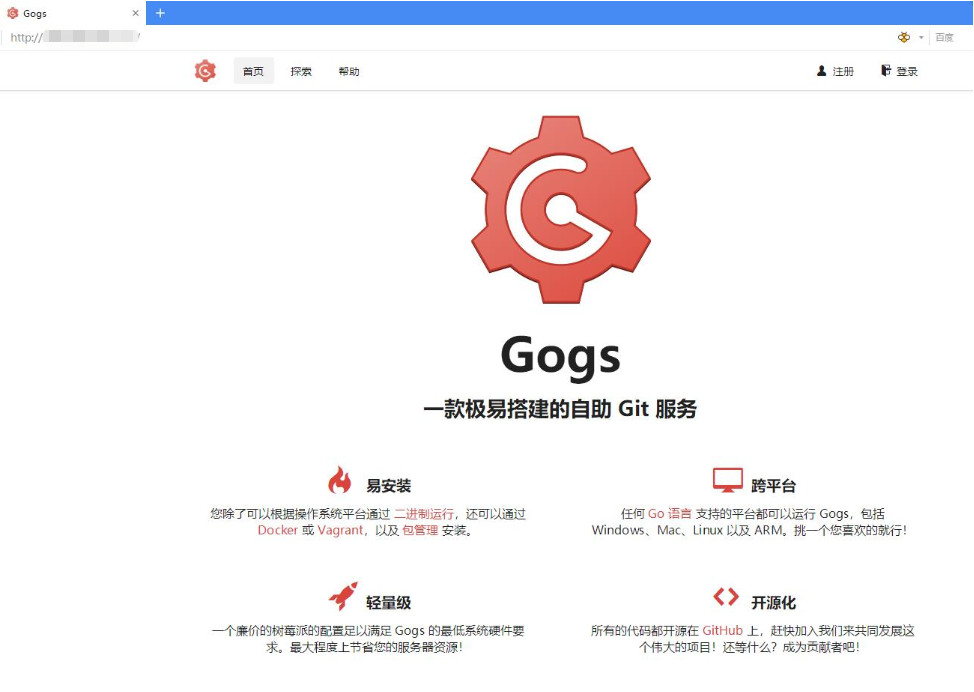Open the 帮助 menu item
This screenshot has height=692, width=974.
pyautogui.click(x=349, y=71)
